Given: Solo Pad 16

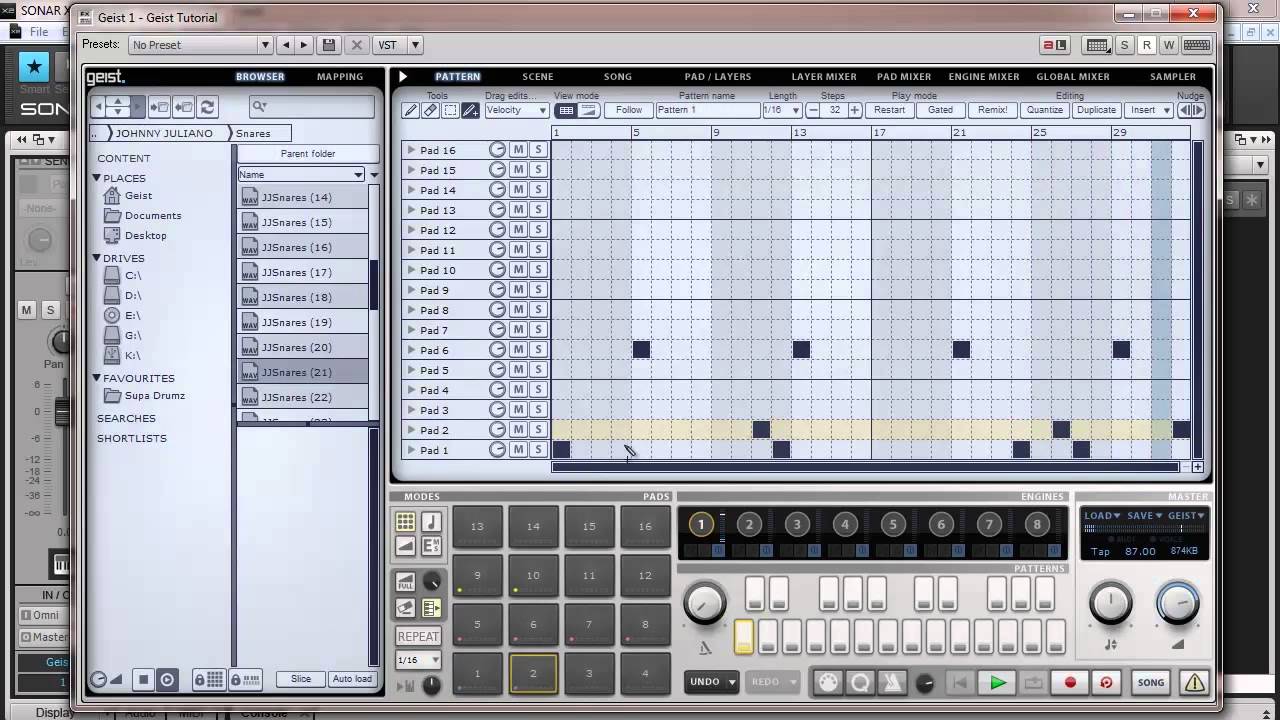Looking at the screenshot, I should click(x=538, y=150).
